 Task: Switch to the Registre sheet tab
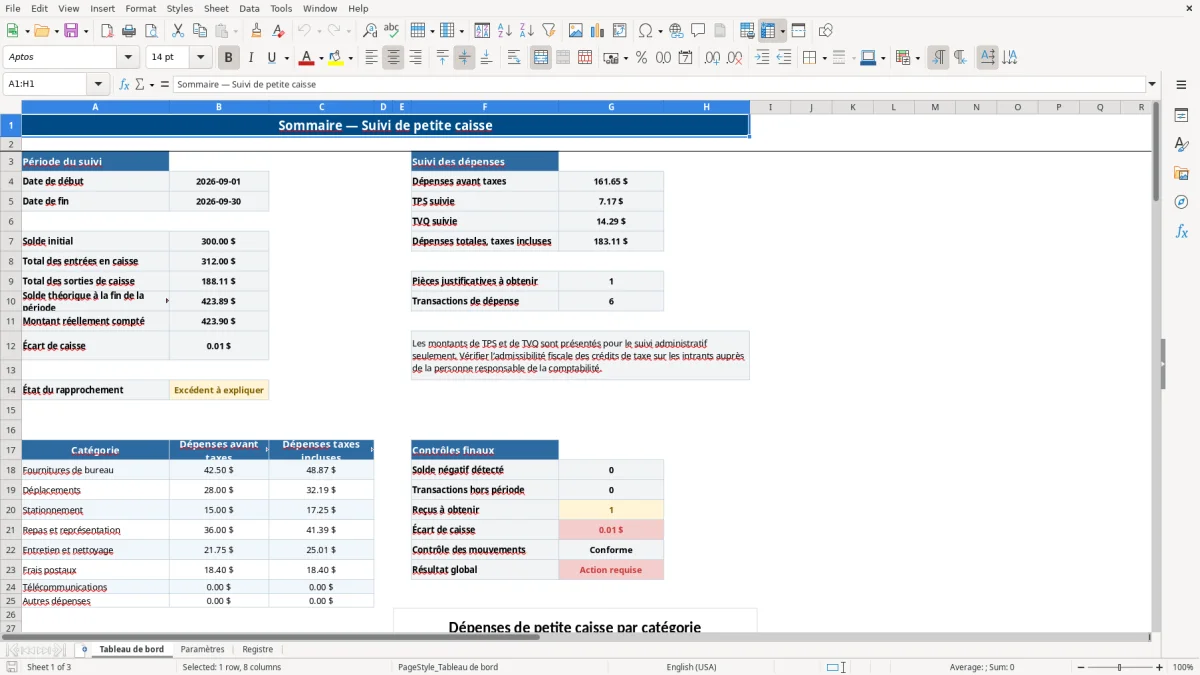[257, 650]
